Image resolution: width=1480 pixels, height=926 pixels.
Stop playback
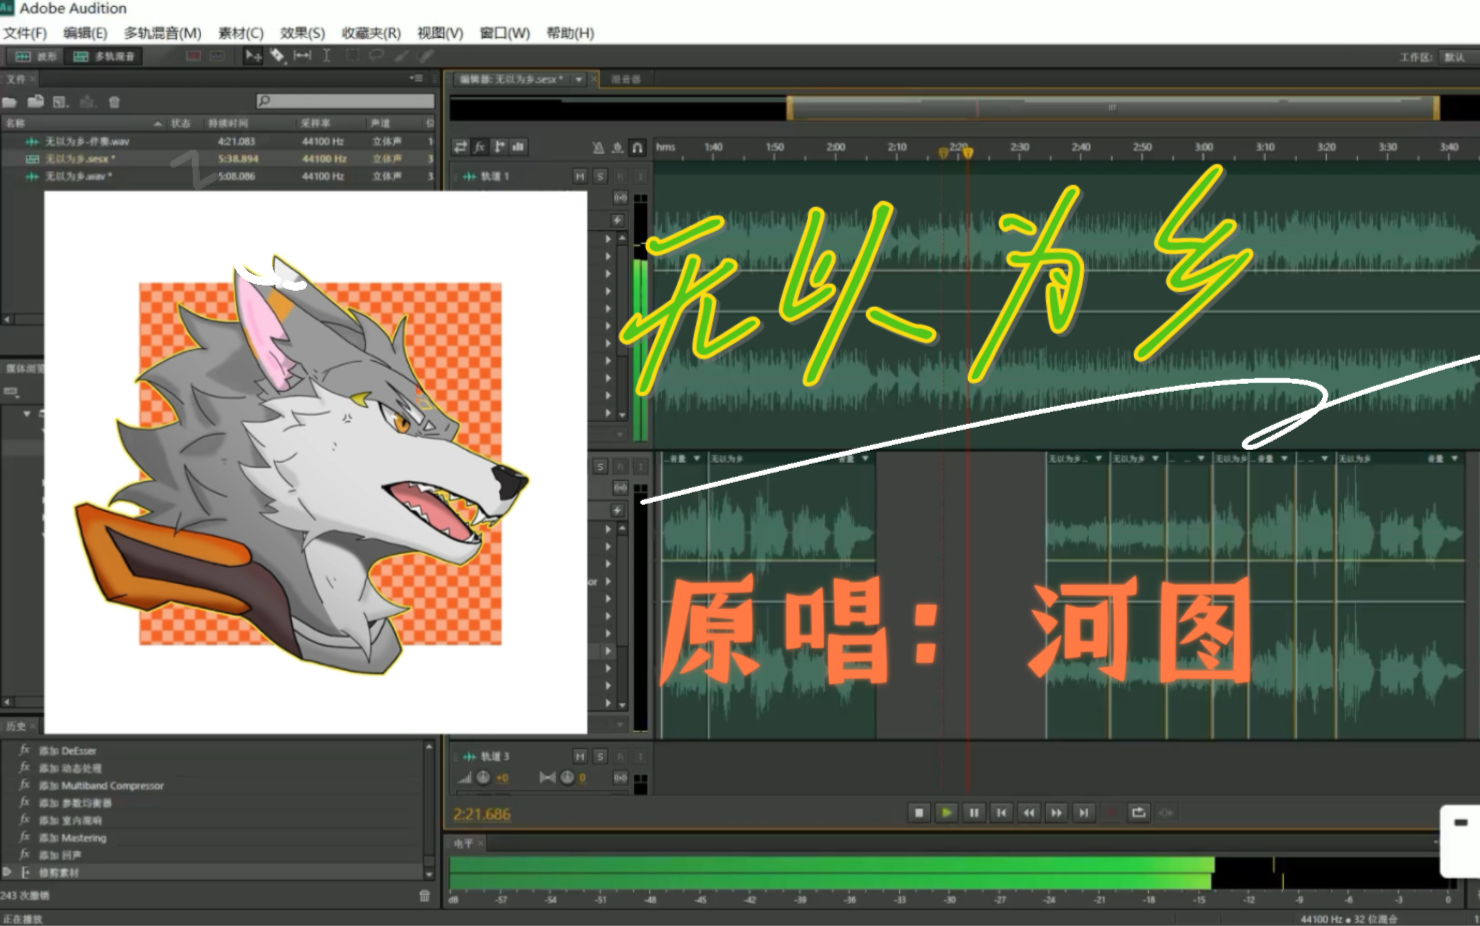coord(919,813)
